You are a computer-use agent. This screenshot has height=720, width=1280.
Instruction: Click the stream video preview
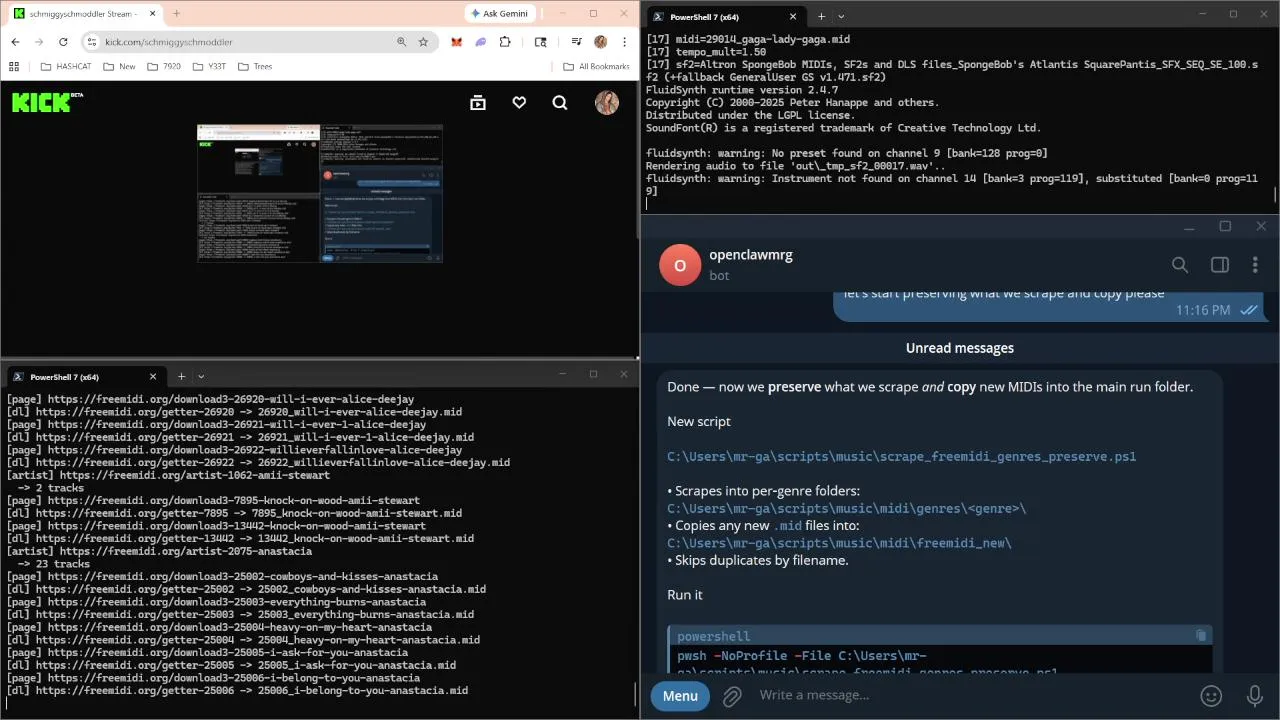pyautogui.click(x=320, y=193)
